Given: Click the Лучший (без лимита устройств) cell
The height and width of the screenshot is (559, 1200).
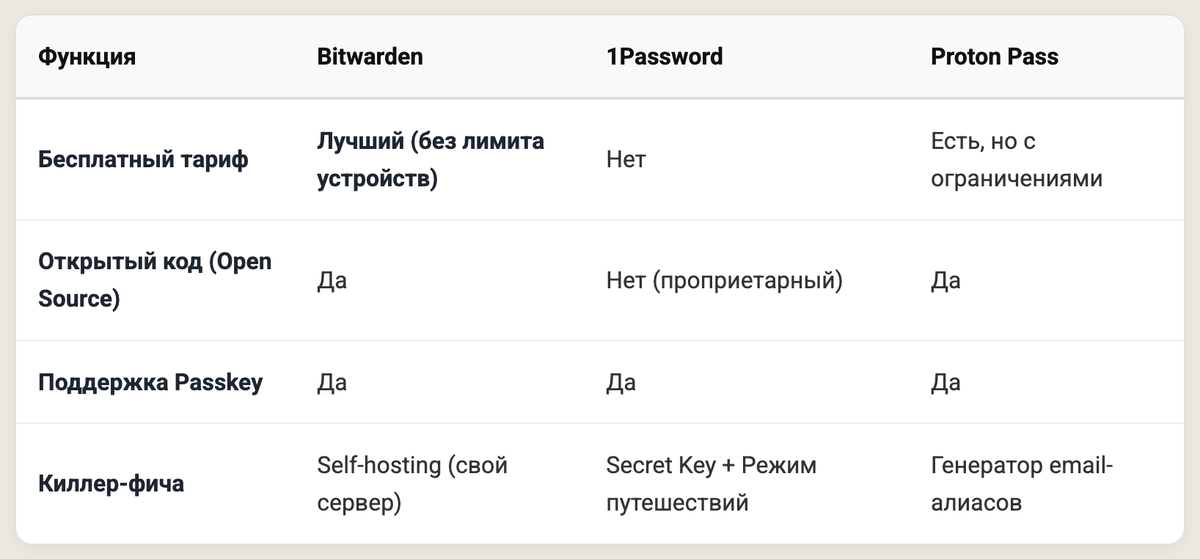Looking at the screenshot, I should (x=430, y=160).
